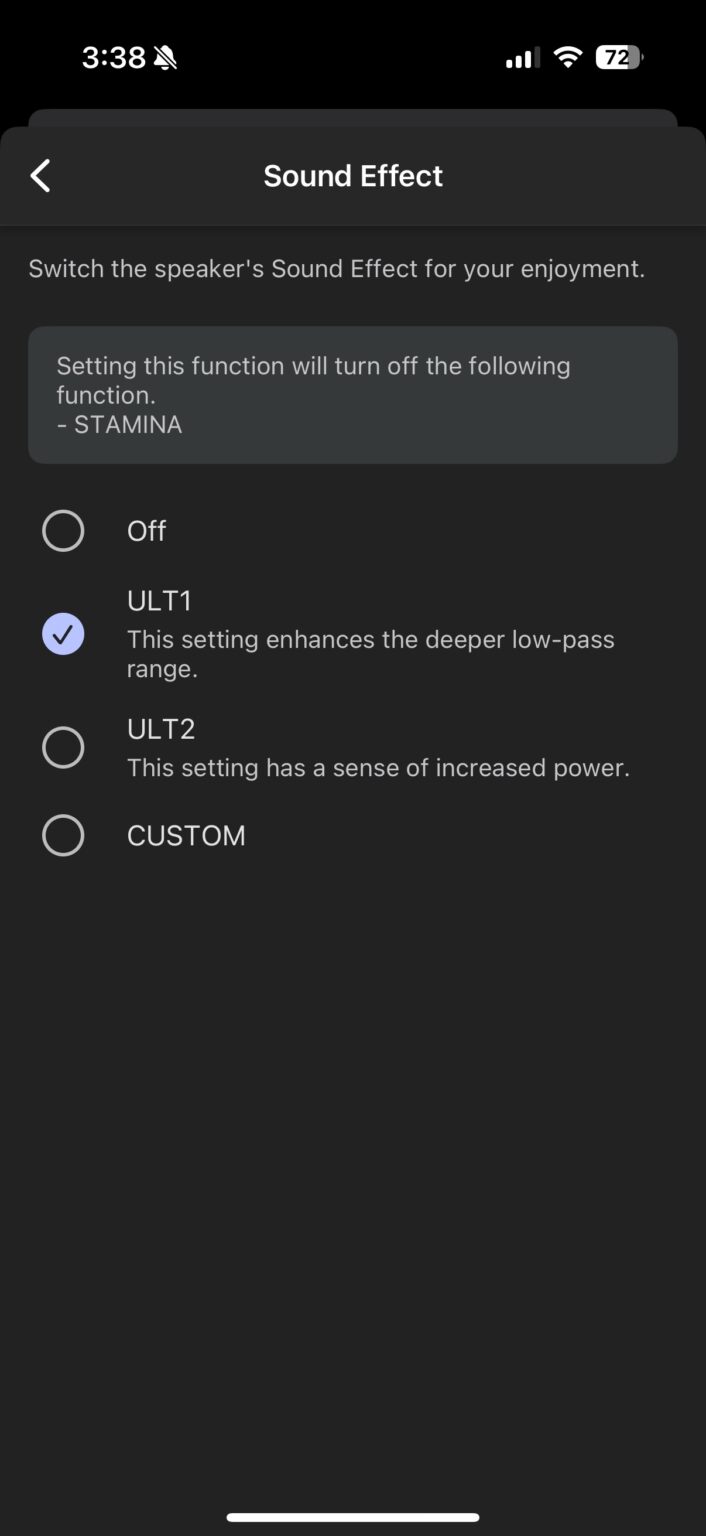Tap the instruction text about switching Sound Effect
706x1536 pixels.
[336, 268]
